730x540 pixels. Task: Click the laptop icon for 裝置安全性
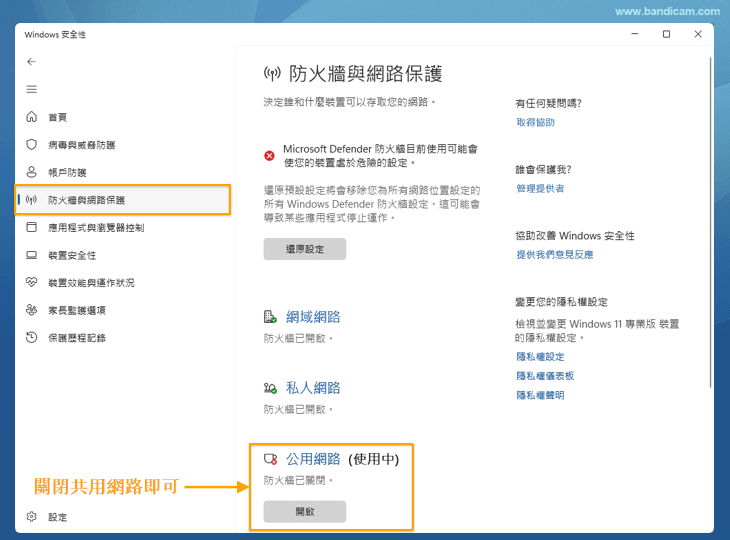pos(31,255)
